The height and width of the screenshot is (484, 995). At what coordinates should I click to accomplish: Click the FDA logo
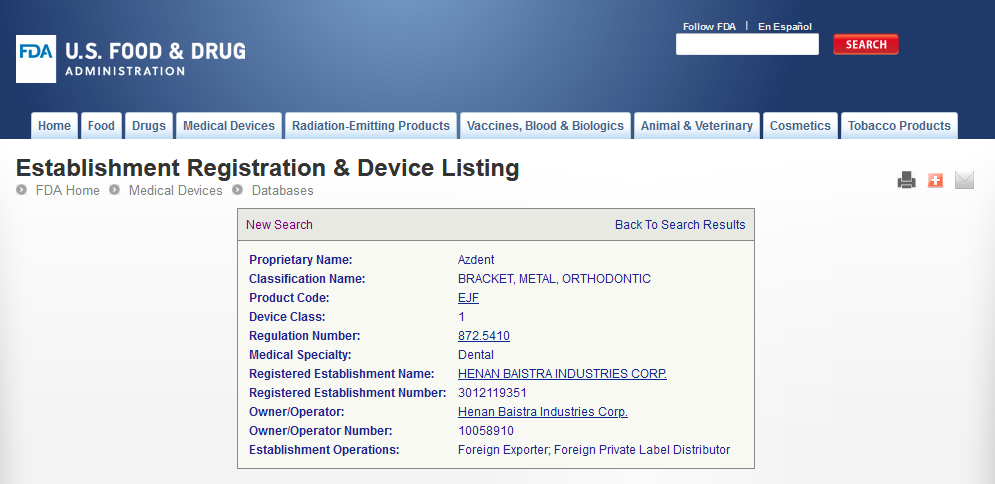(36, 59)
